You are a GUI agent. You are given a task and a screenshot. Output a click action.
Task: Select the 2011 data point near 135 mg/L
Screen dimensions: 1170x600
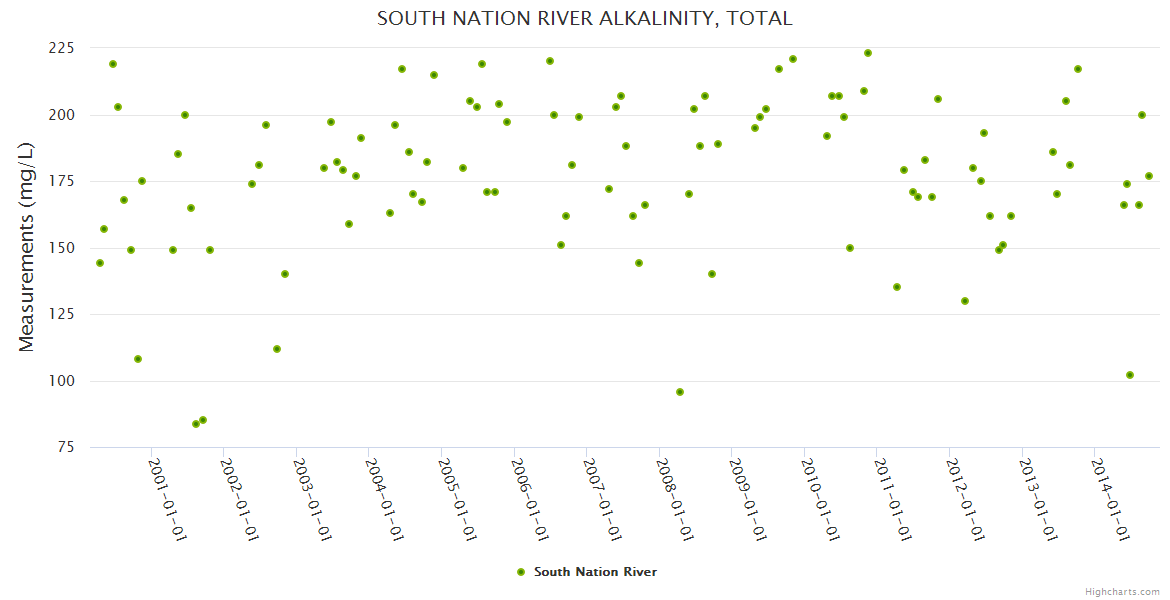(x=897, y=287)
